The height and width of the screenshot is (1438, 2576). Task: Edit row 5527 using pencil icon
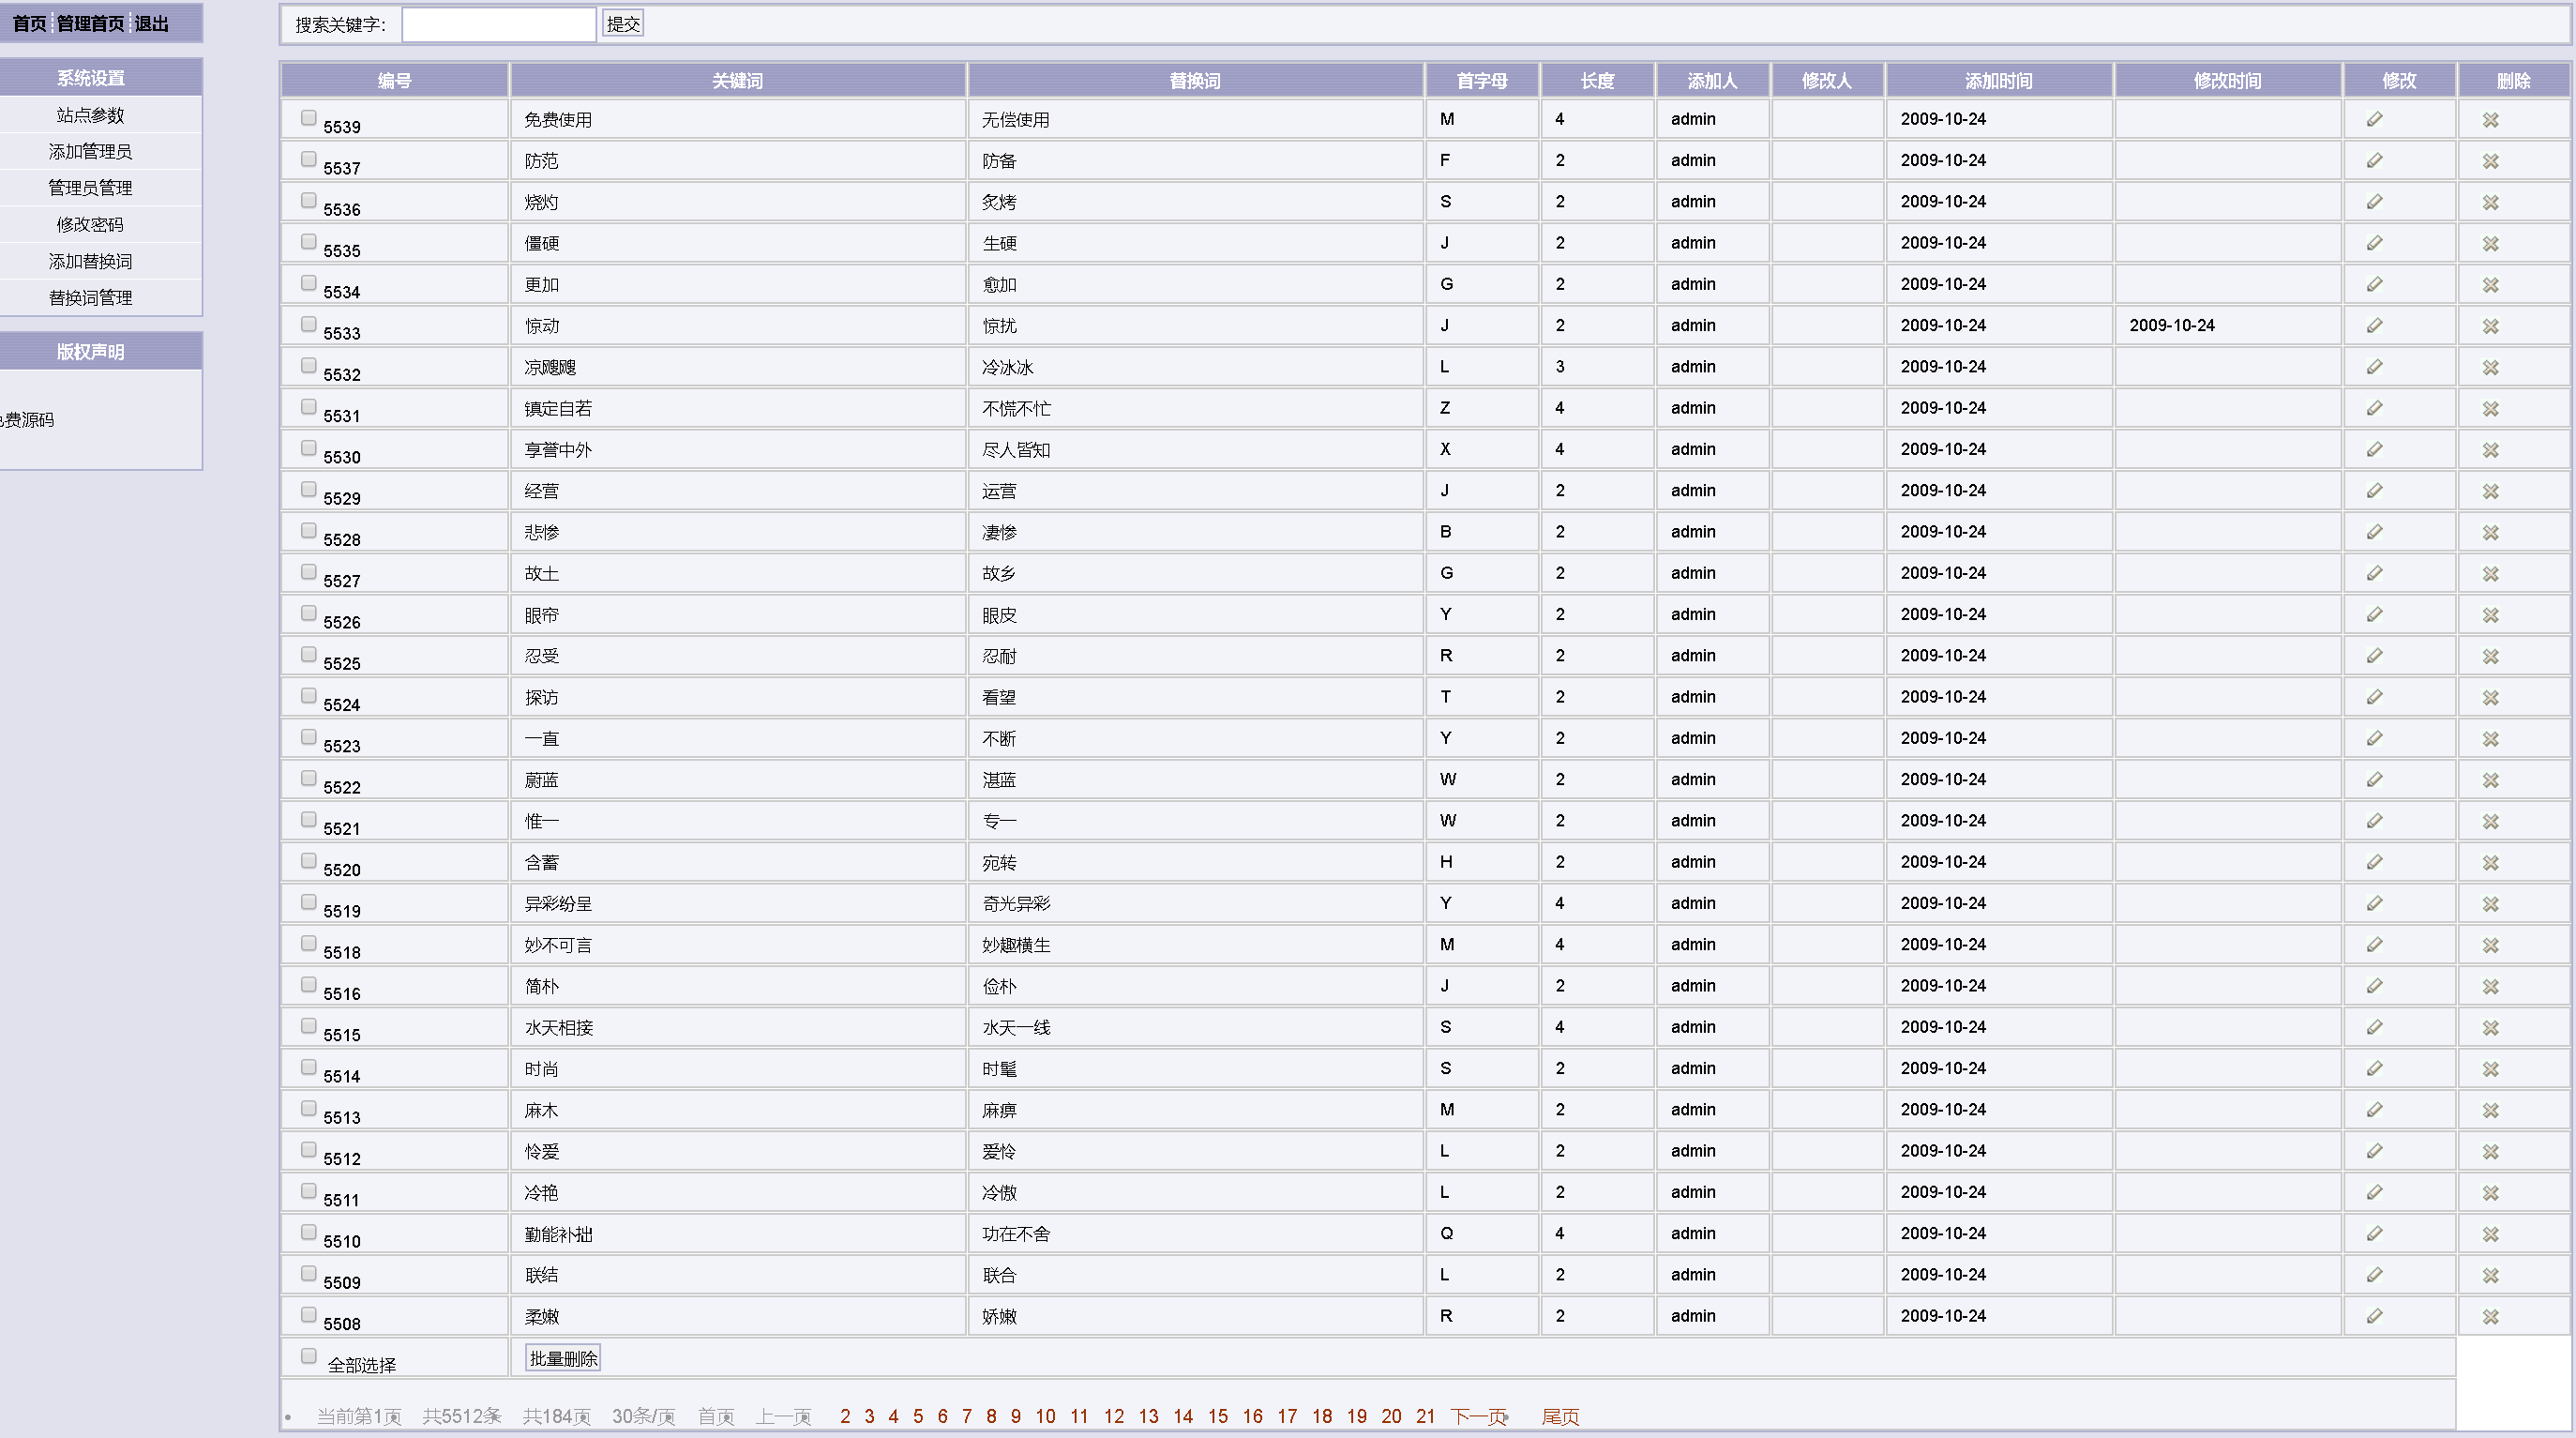tap(2374, 573)
